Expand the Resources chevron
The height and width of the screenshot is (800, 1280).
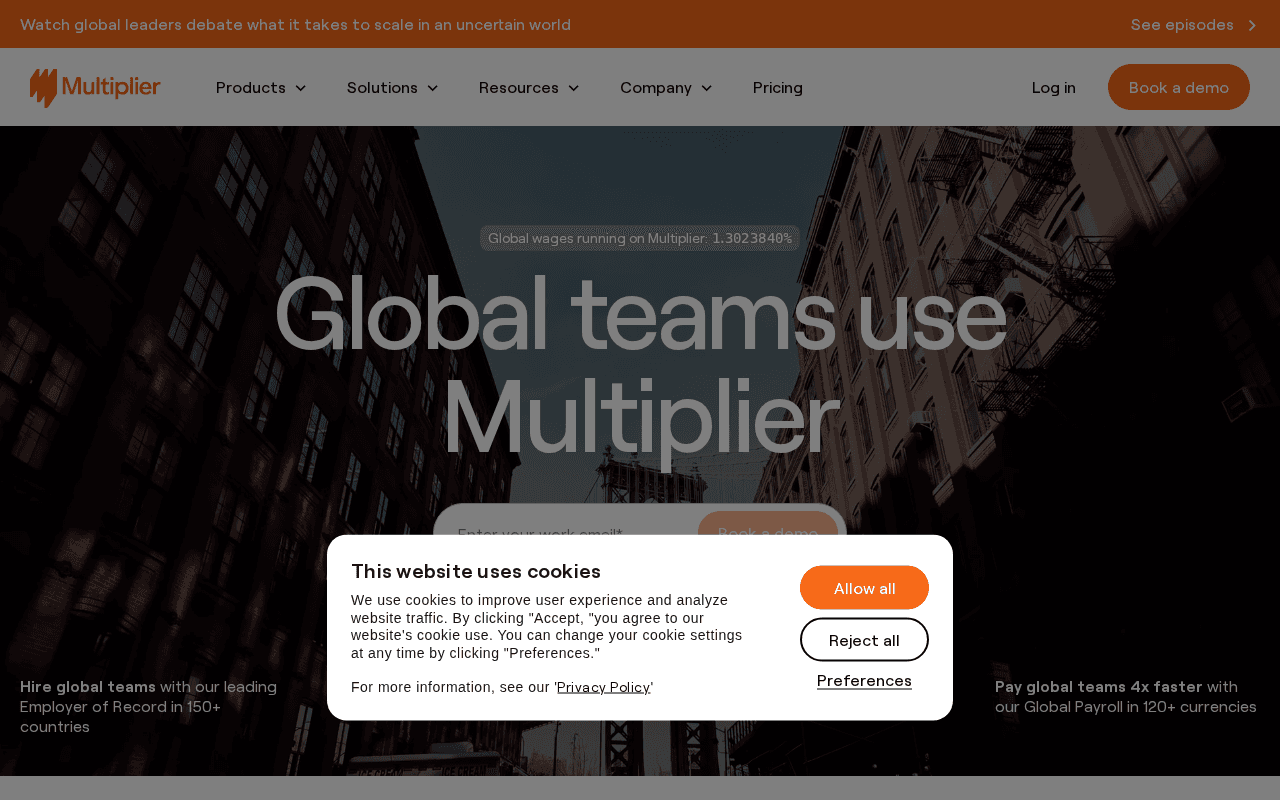(573, 88)
